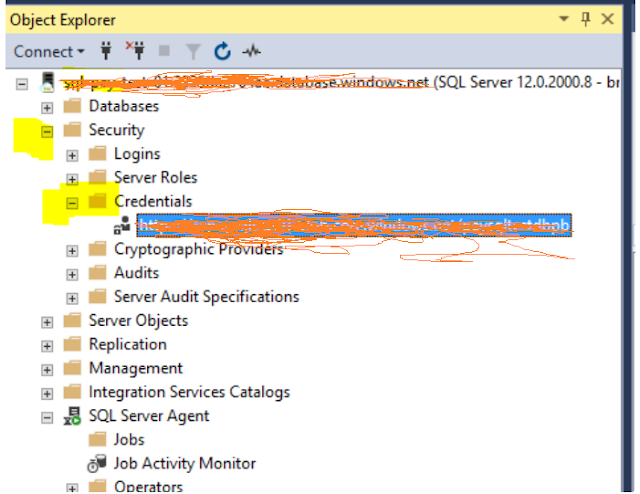Open Activity Monitor via the pulse icon
Screen dimensions: 640x494
(x=251, y=51)
